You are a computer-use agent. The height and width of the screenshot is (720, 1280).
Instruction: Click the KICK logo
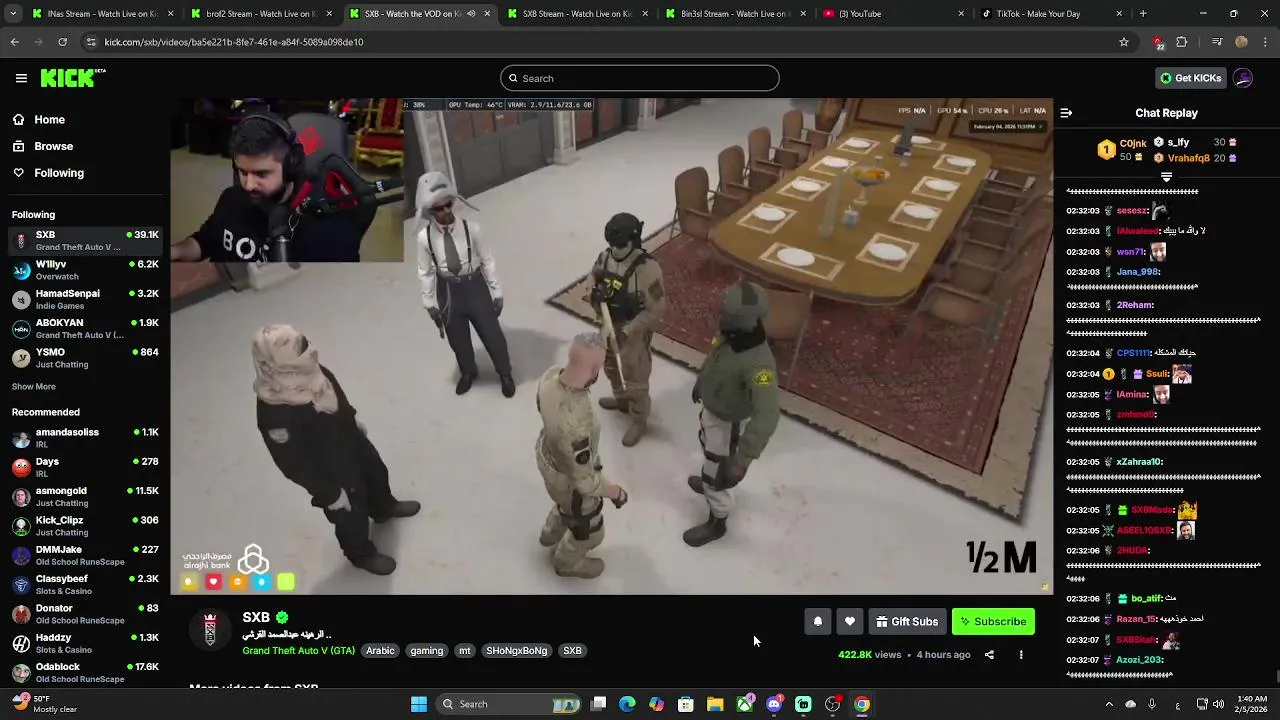point(73,78)
